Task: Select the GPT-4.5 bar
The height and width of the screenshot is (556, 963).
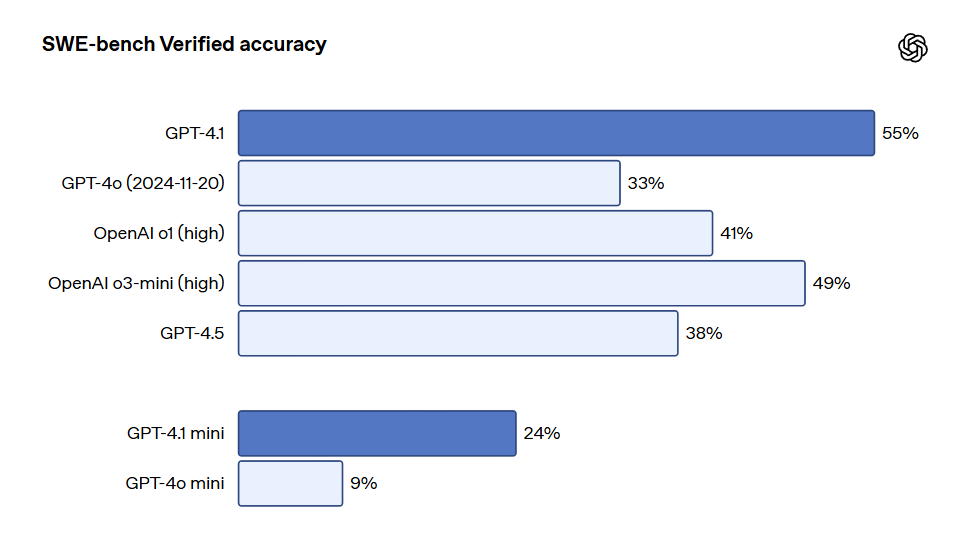Action: click(x=458, y=333)
